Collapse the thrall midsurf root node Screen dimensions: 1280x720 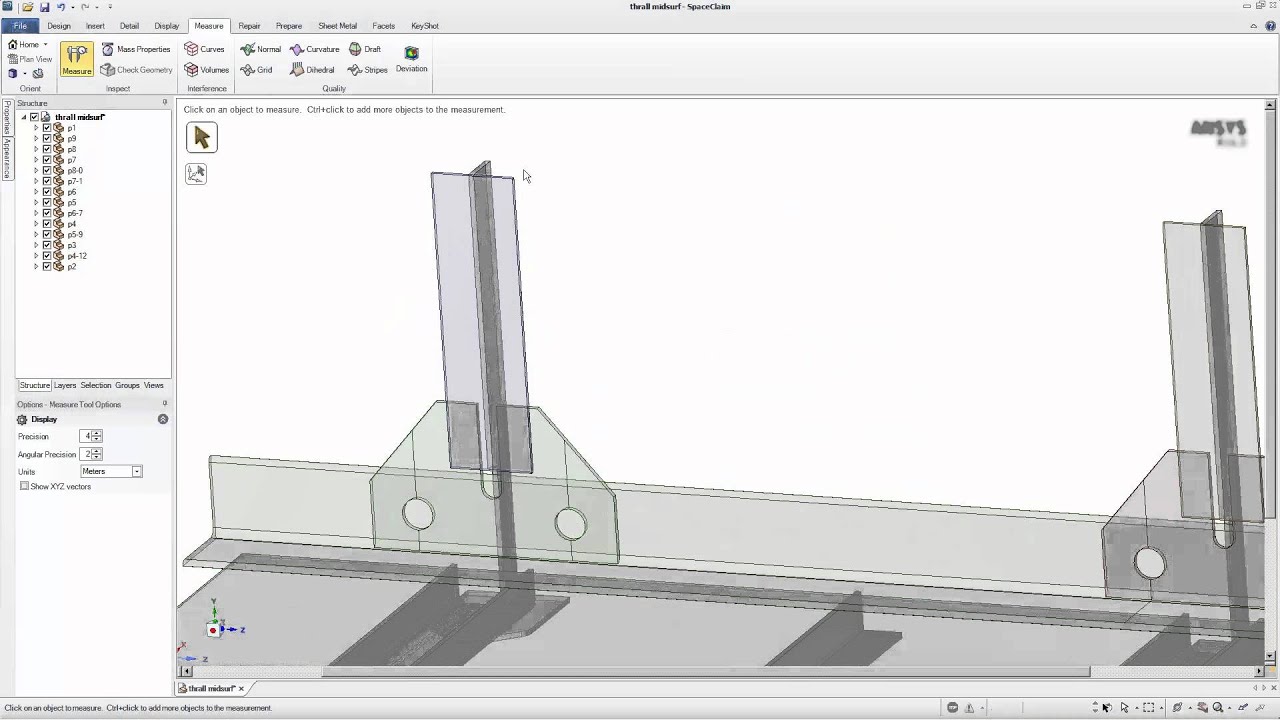24,117
